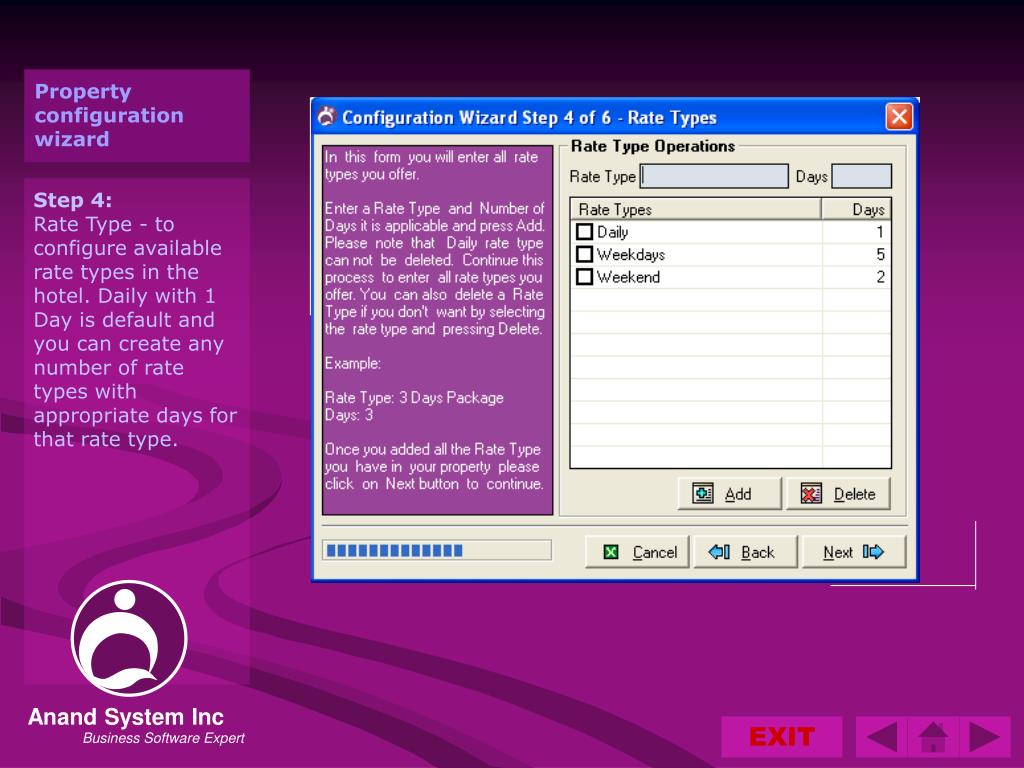
Task: Click the 'Step 4:' heading text
Action: click(72, 200)
